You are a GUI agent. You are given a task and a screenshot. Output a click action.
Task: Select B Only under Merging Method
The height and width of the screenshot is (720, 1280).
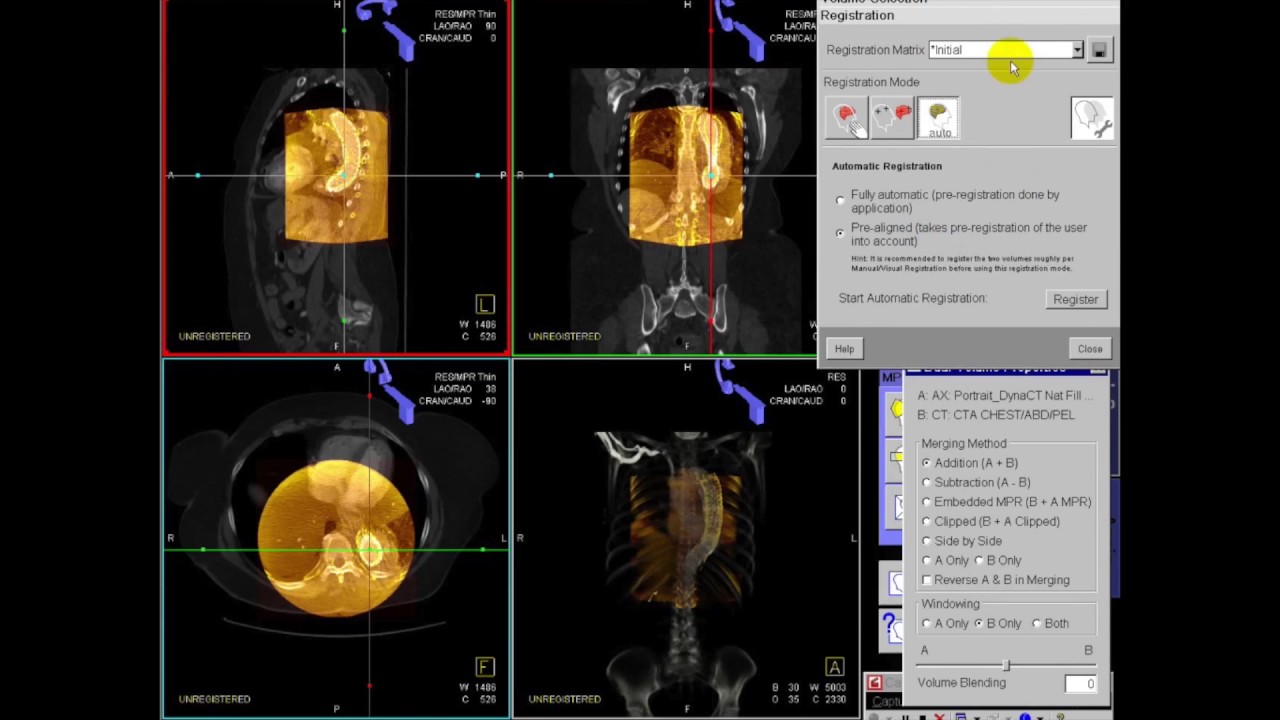pyautogui.click(x=979, y=560)
